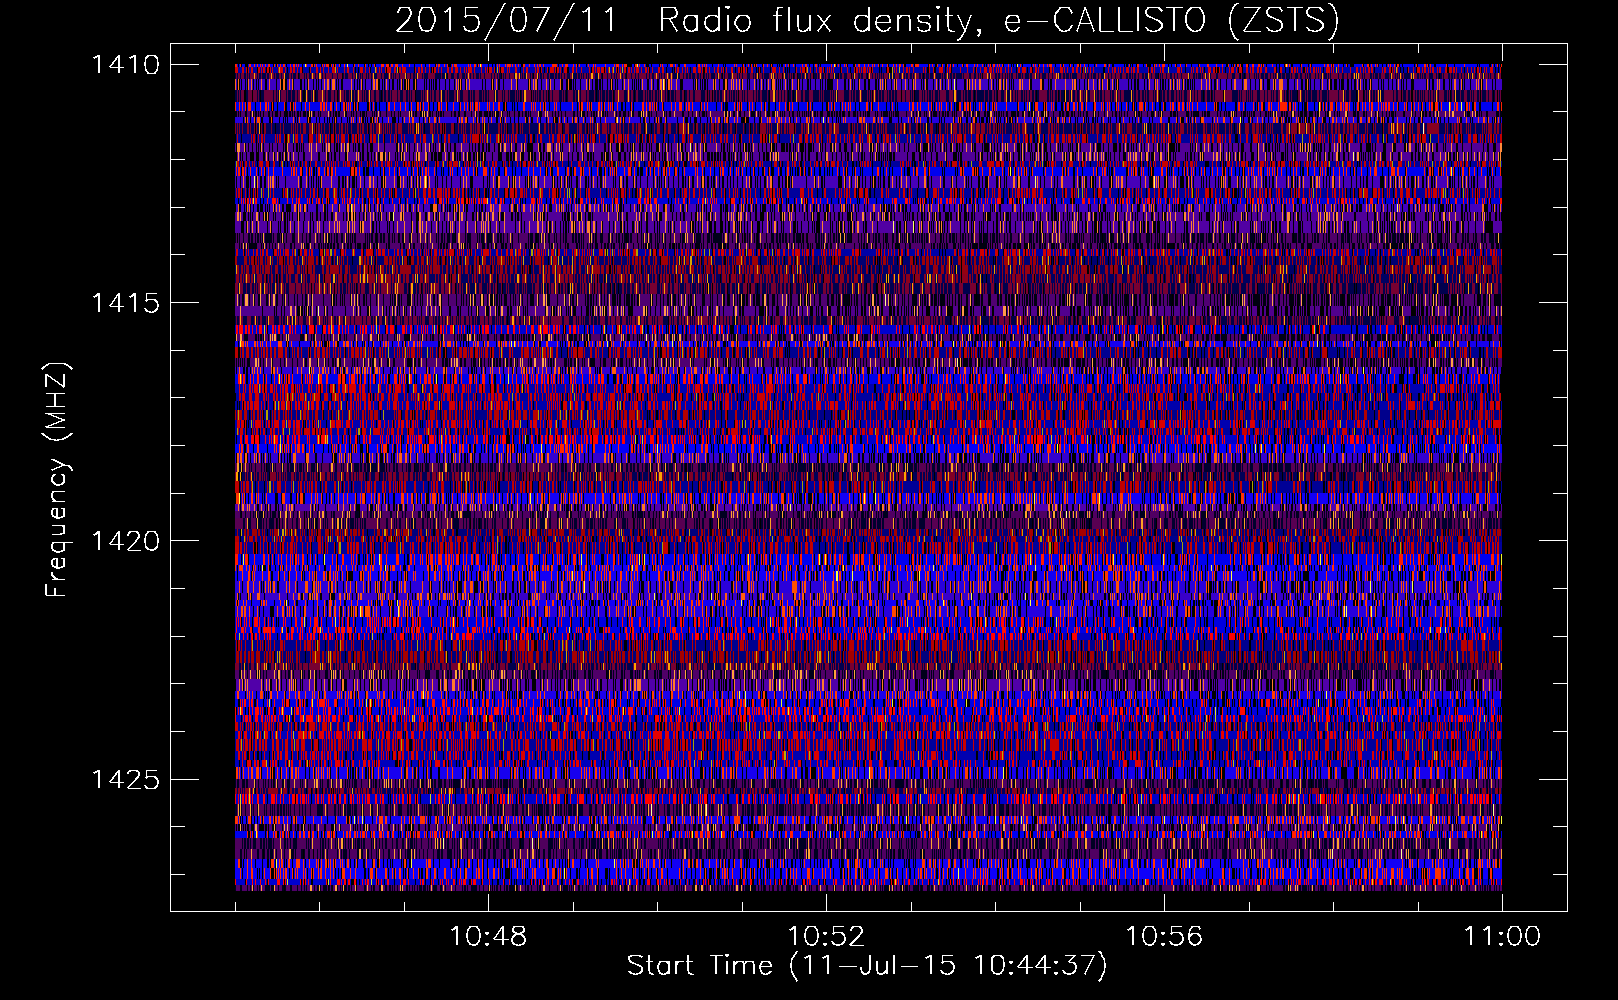
Task: Click the radio flux spectrogram image
Action: 868,477
